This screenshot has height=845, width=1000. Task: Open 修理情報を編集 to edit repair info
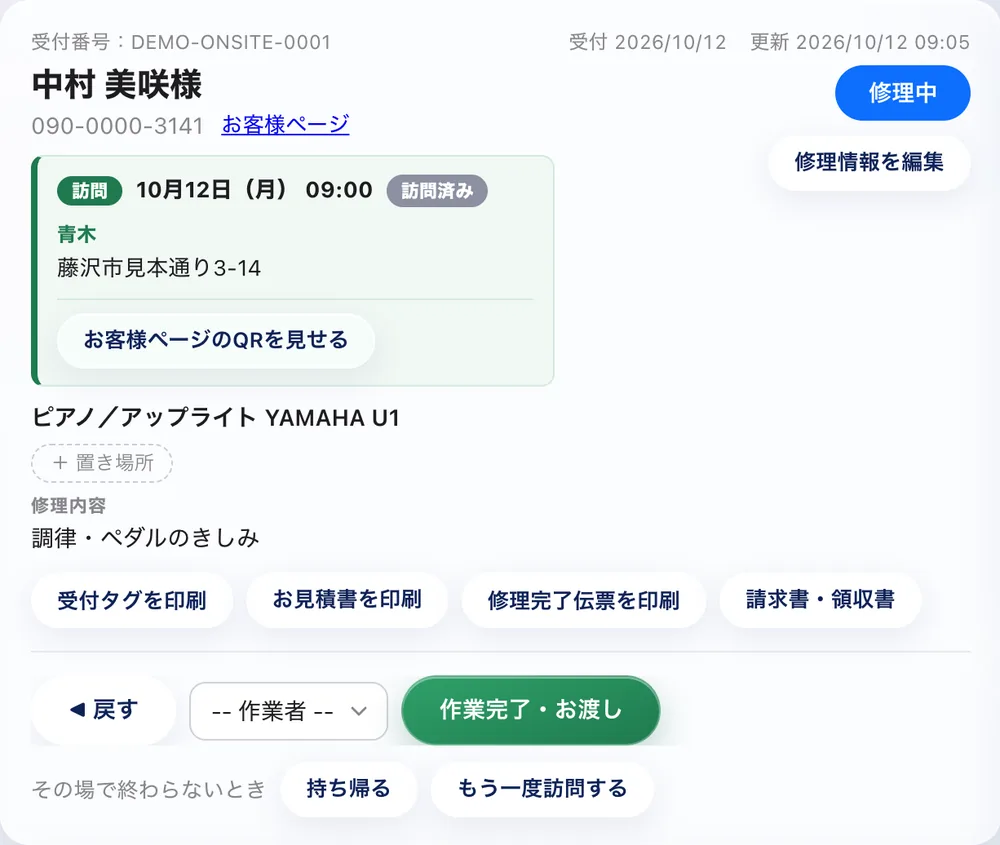(869, 162)
